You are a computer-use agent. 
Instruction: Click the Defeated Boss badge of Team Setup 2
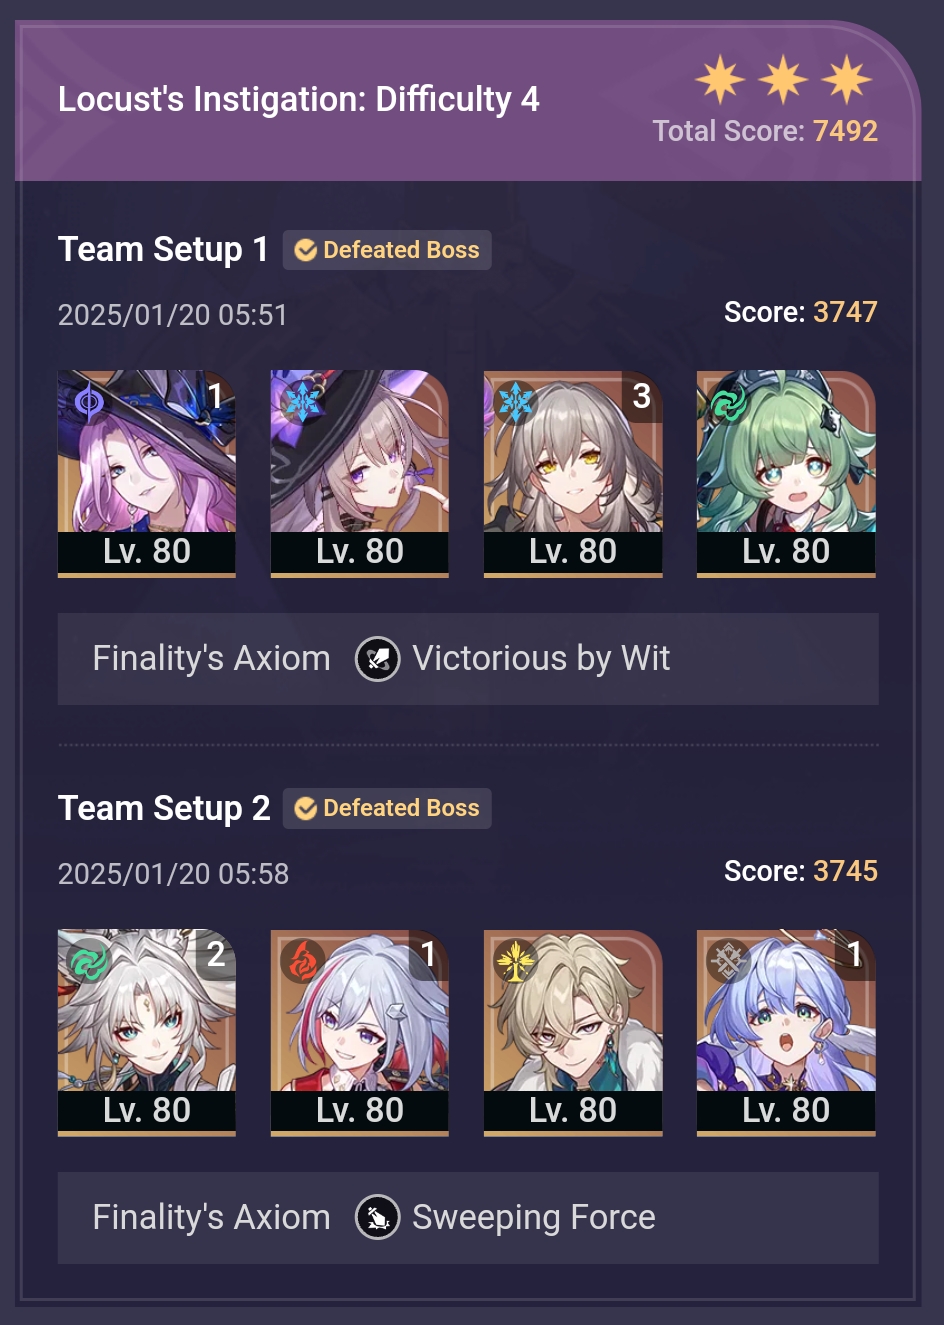pyautogui.click(x=387, y=808)
